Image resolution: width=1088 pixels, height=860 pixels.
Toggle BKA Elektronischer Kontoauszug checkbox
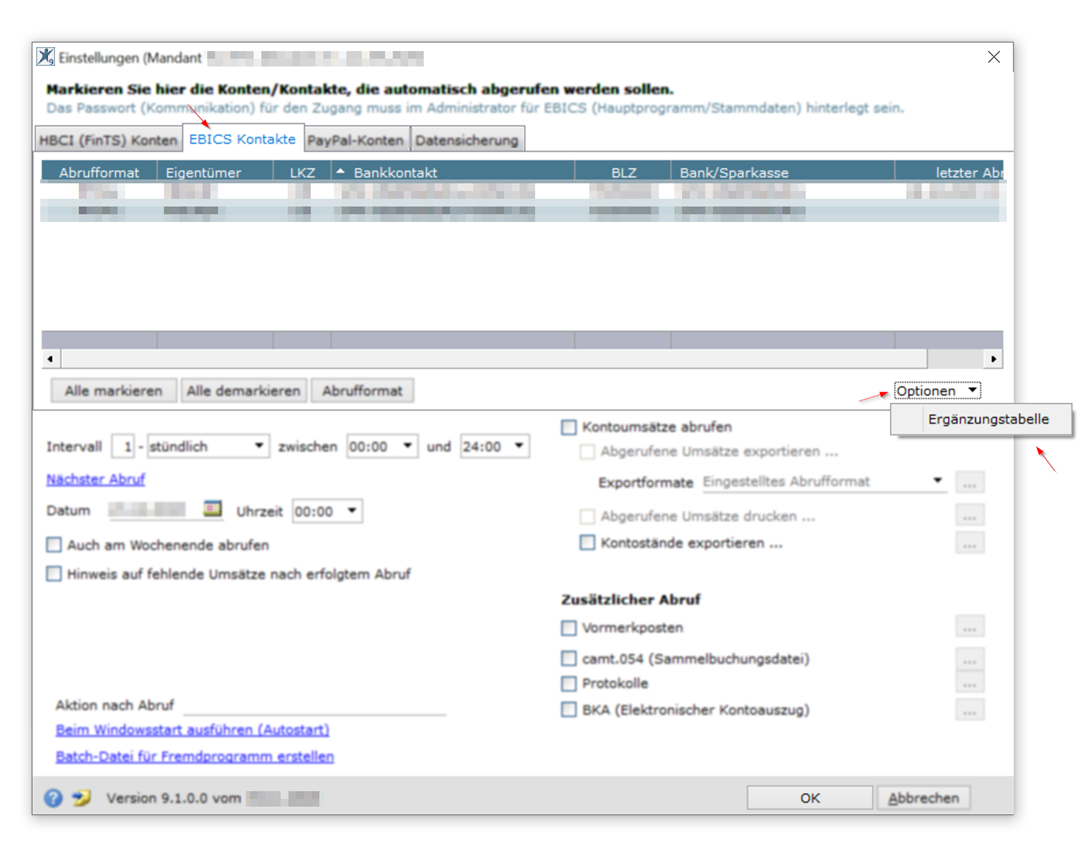[569, 709]
